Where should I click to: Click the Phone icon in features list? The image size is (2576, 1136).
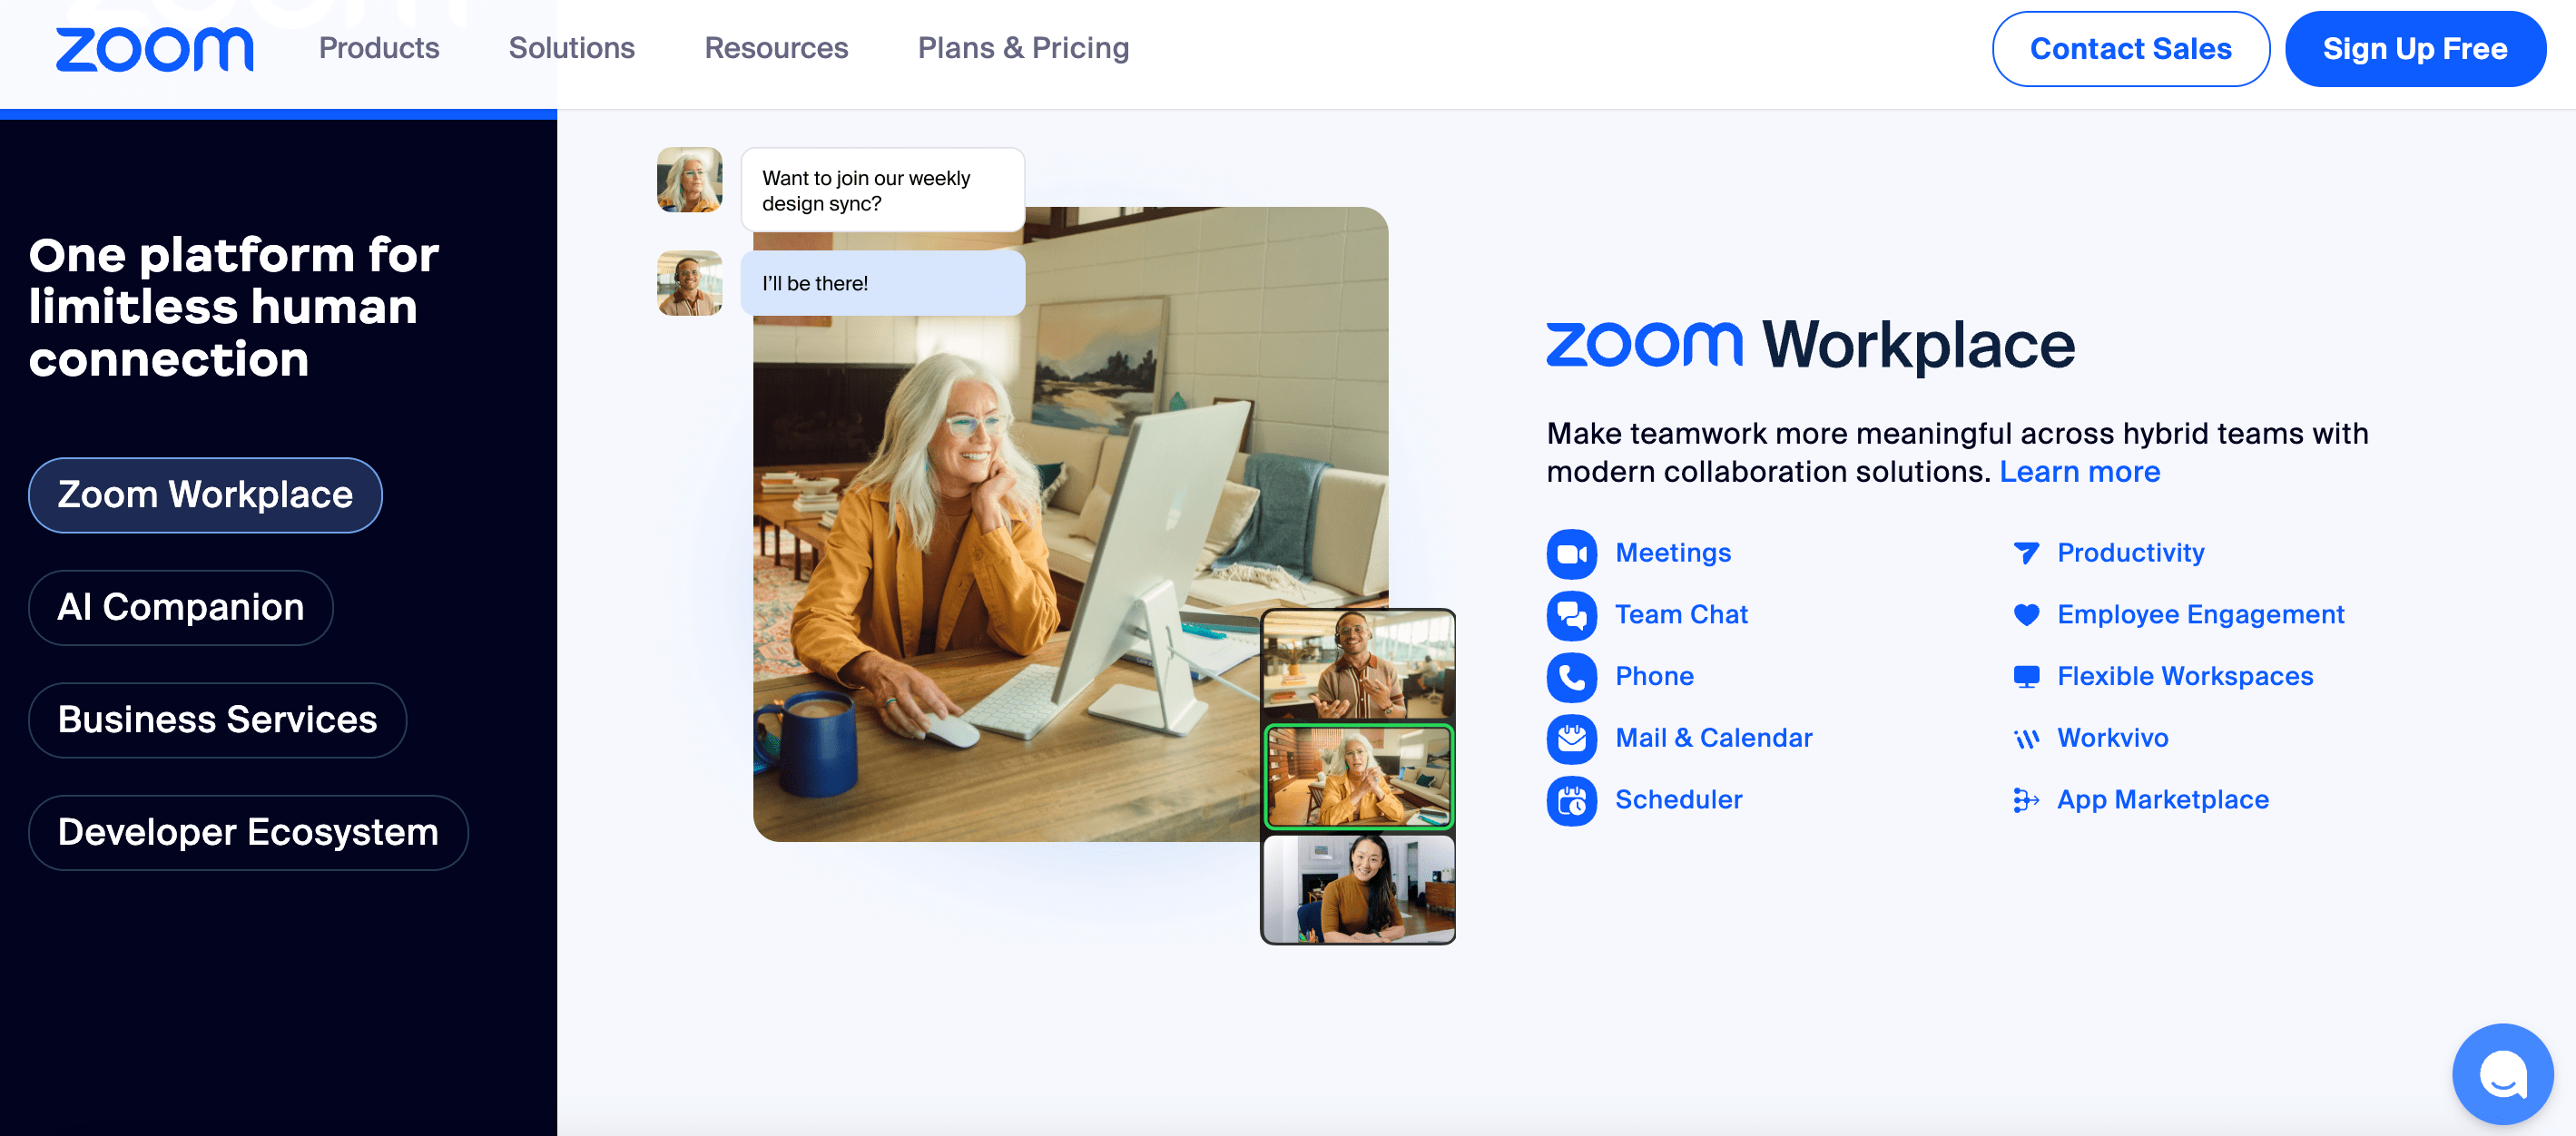point(1570,675)
